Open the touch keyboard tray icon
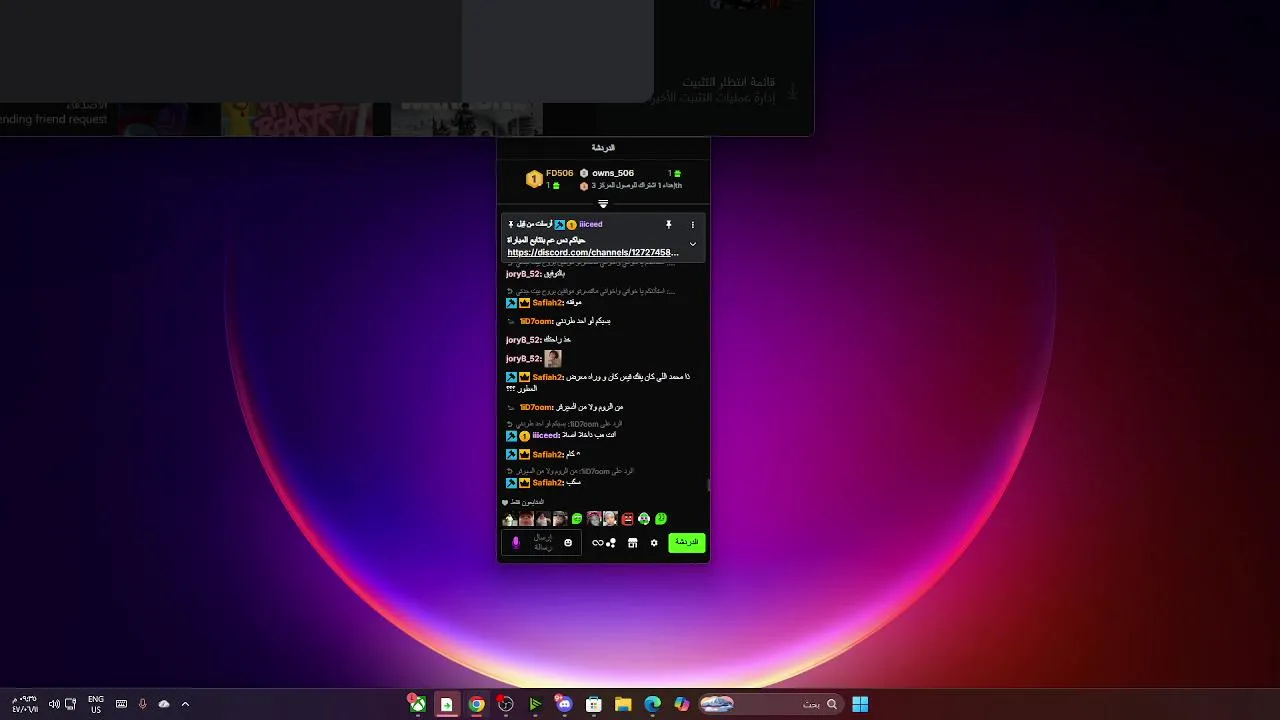1280x720 pixels. (x=121, y=704)
